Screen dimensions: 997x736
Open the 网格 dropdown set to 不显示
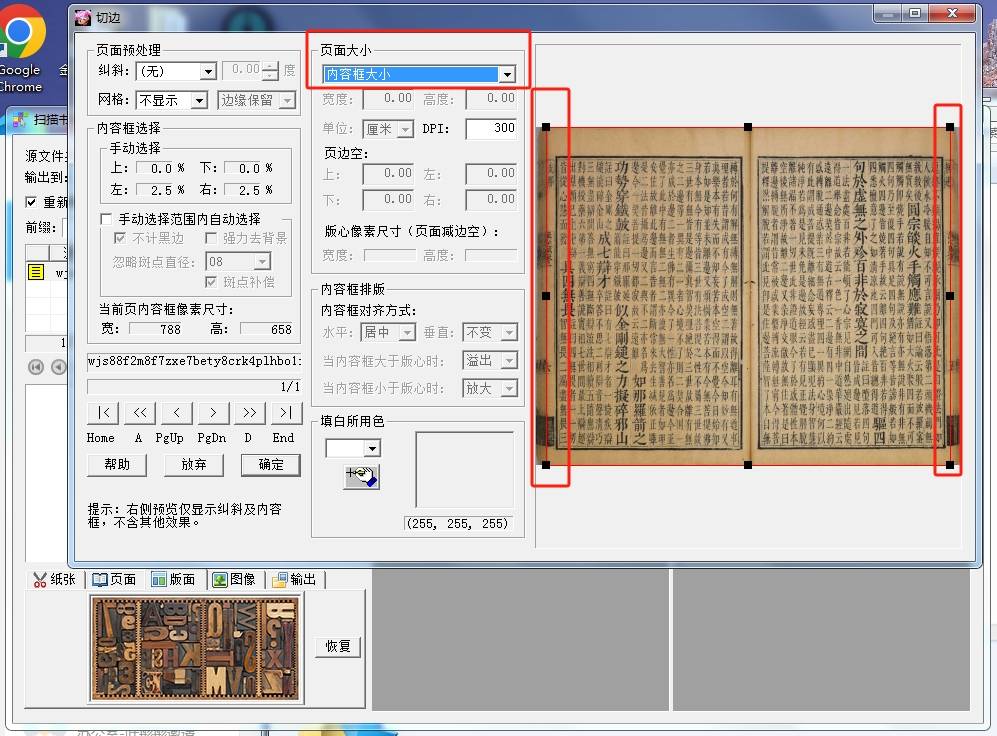pyautogui.click(x=198, y=101)
